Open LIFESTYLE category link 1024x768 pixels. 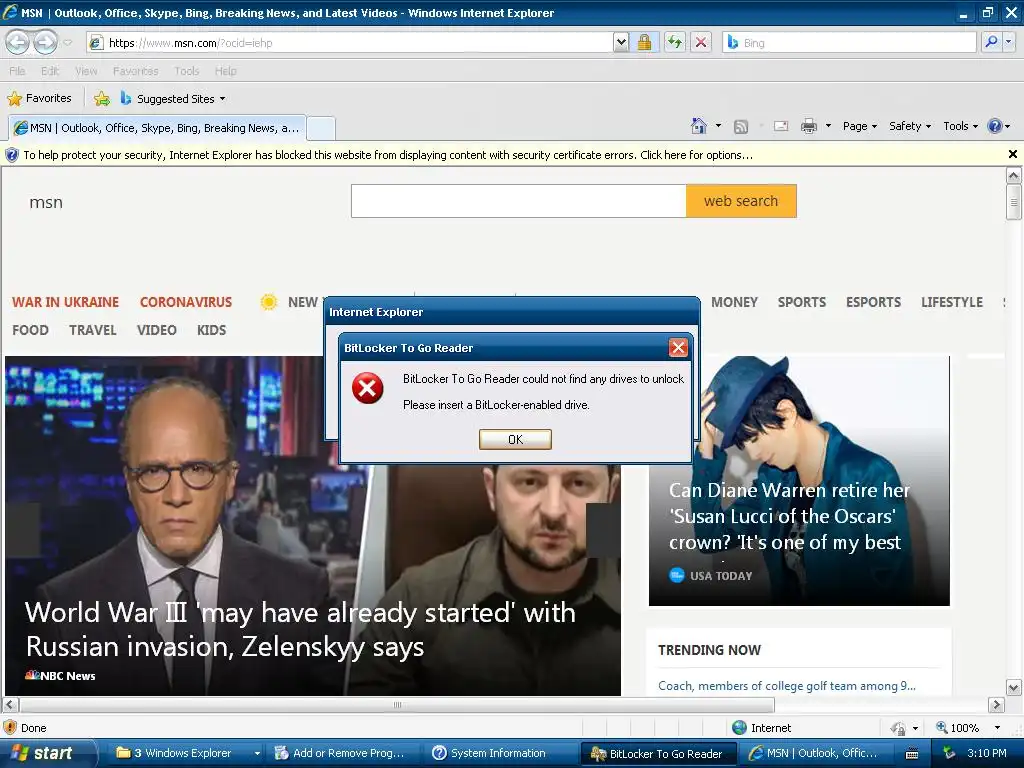(x=952, y=302)
